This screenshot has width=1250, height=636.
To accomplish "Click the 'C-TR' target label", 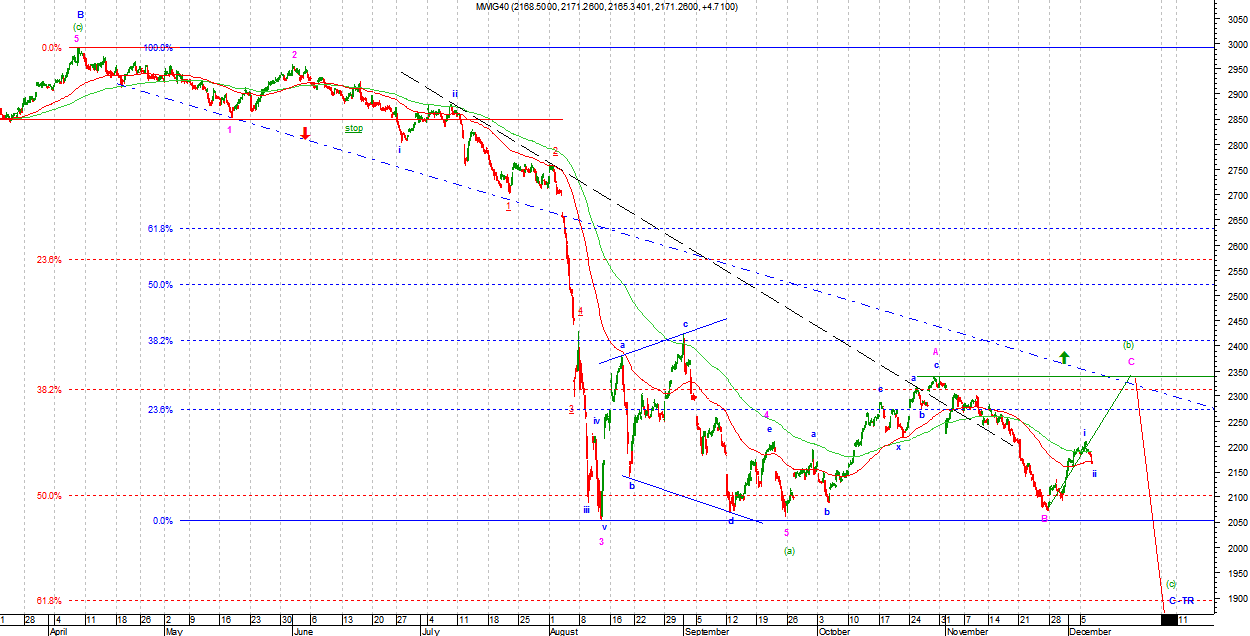I will 1181,600.
